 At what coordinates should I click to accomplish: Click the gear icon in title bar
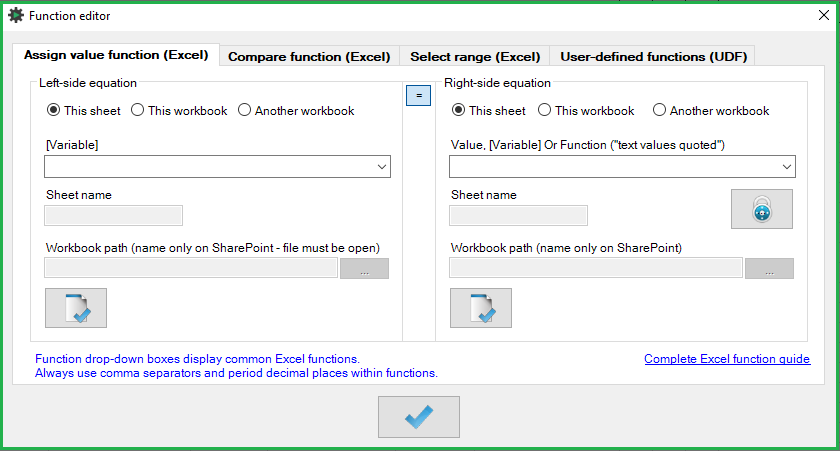16,16
